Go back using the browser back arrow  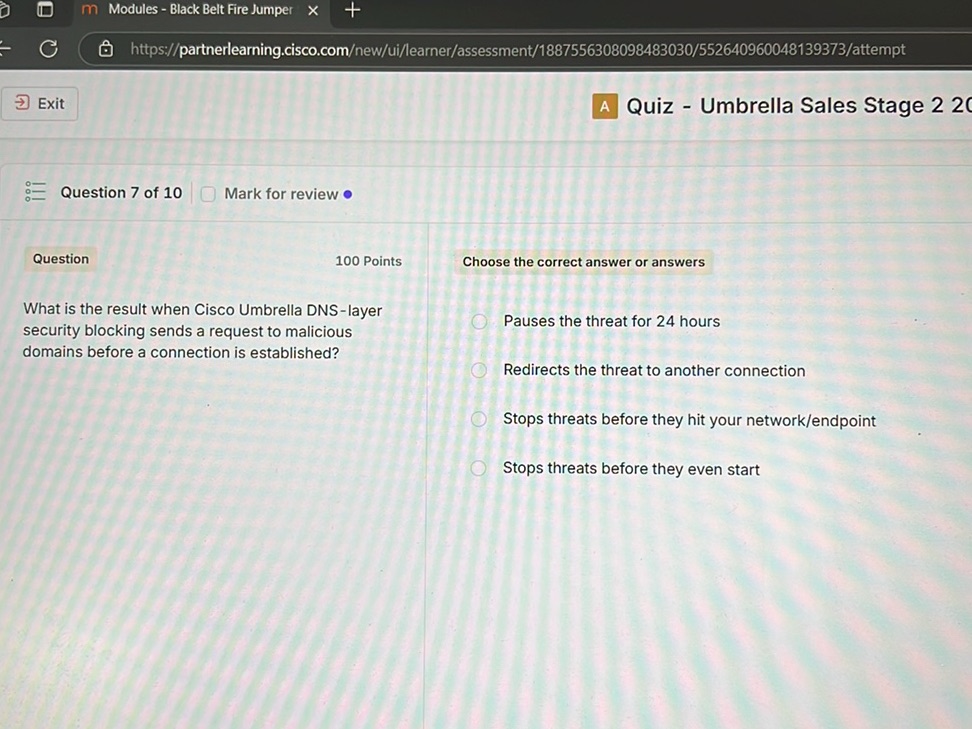(x=5, y=49)
